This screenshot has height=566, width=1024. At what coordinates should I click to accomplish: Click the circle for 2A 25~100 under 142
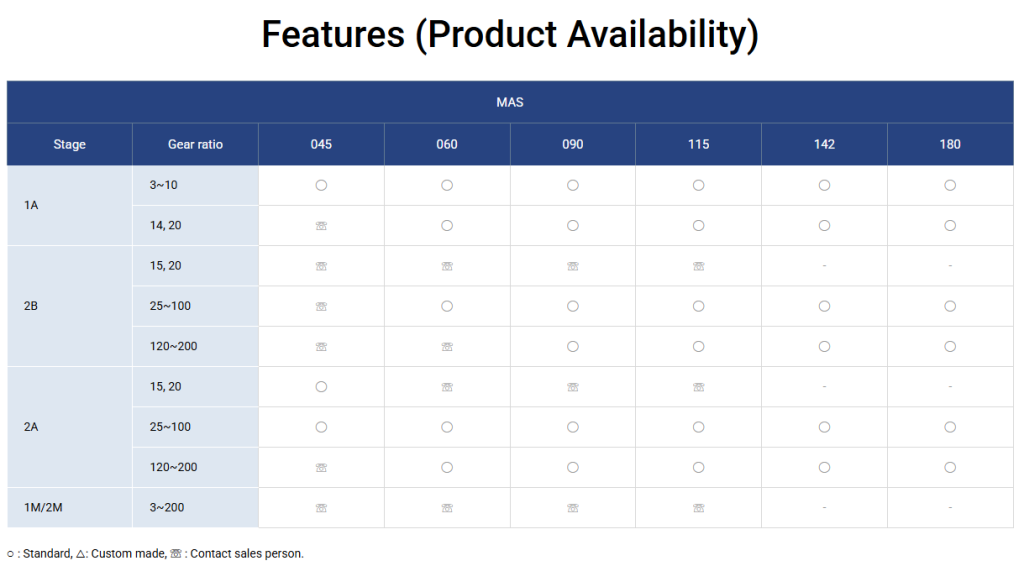(824, 427)
